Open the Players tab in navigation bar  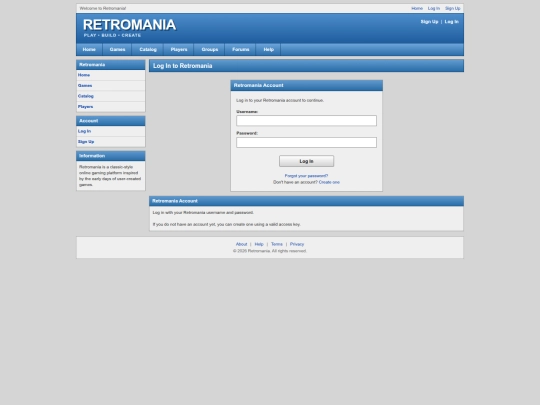pos(179,50)
